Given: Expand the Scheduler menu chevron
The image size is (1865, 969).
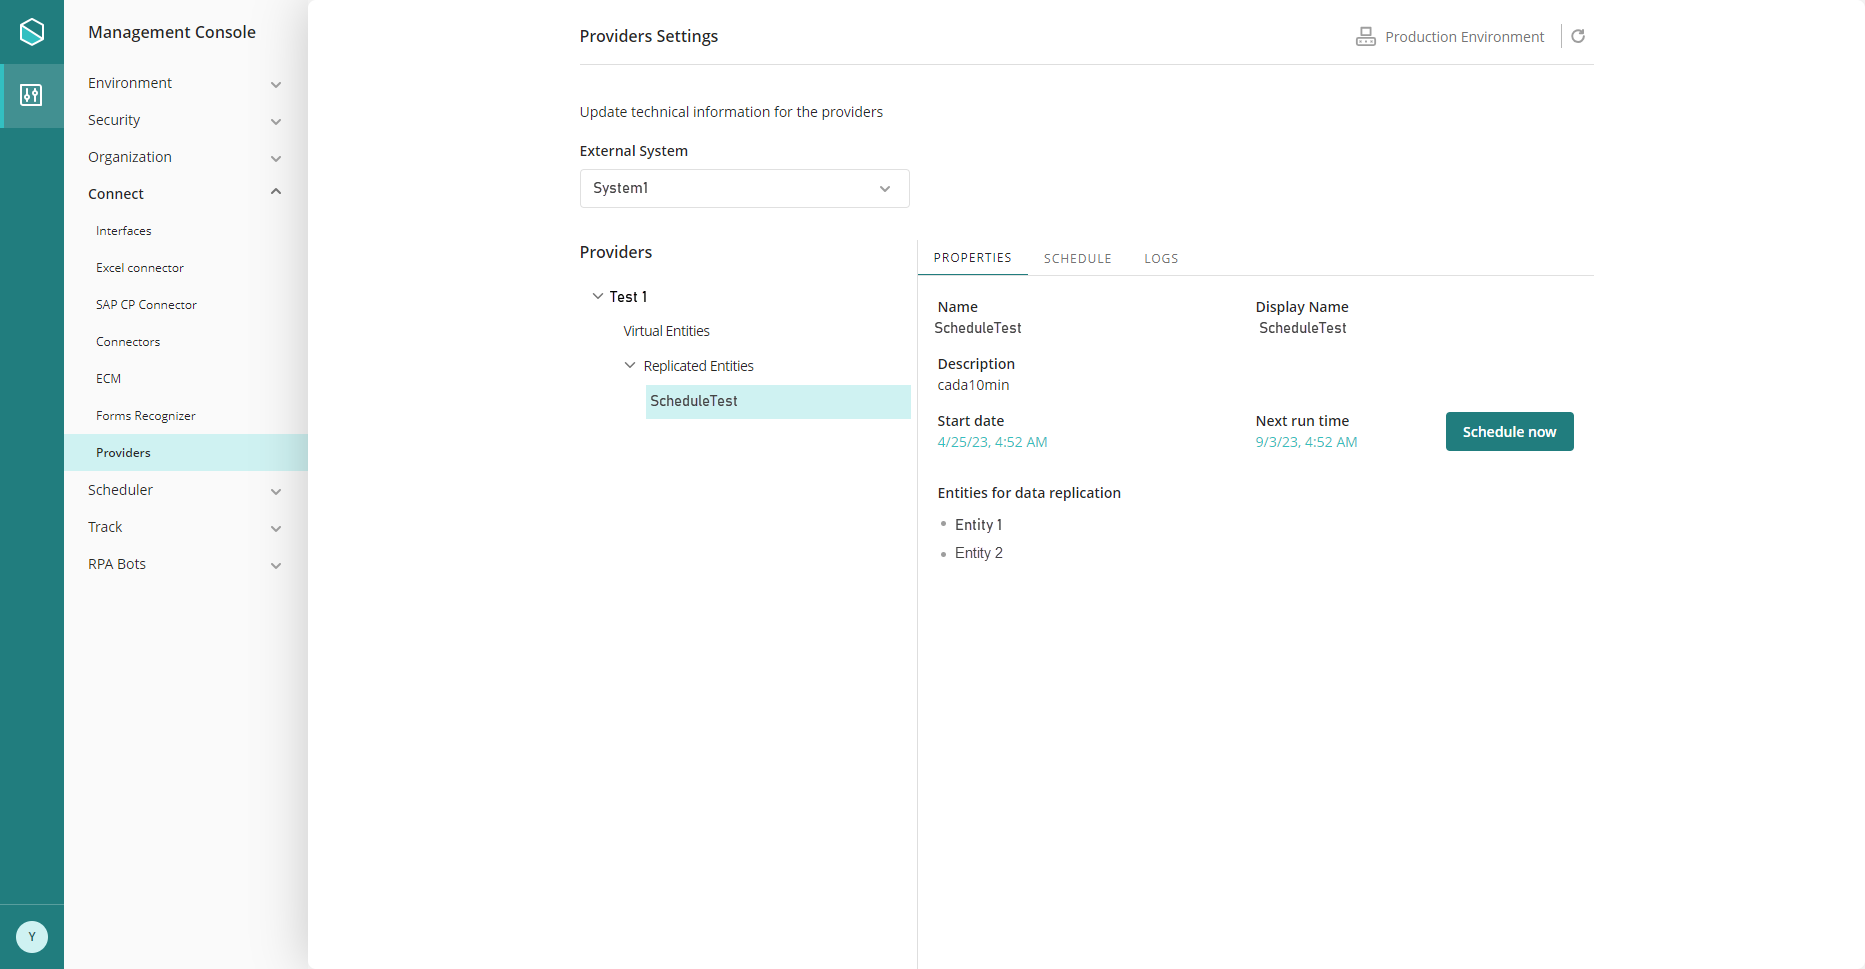Looking at the screenshot, I should pyautogui.click(x=276, y=491).
